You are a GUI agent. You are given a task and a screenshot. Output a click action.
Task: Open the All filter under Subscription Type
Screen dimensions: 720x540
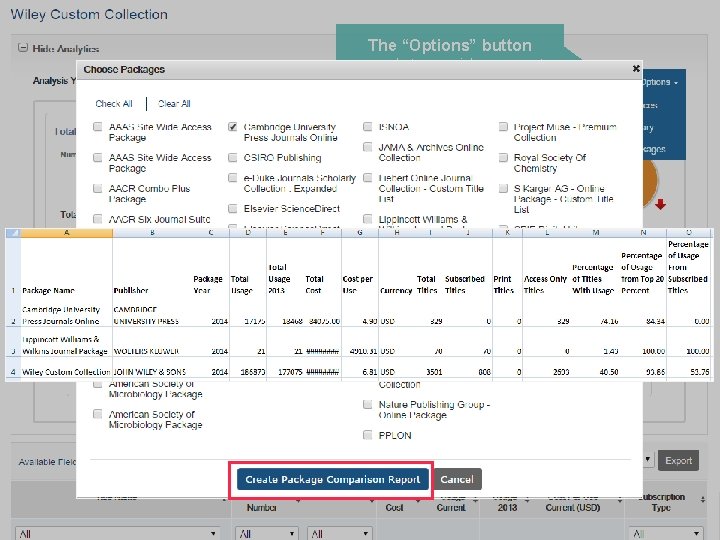[666, 534]
